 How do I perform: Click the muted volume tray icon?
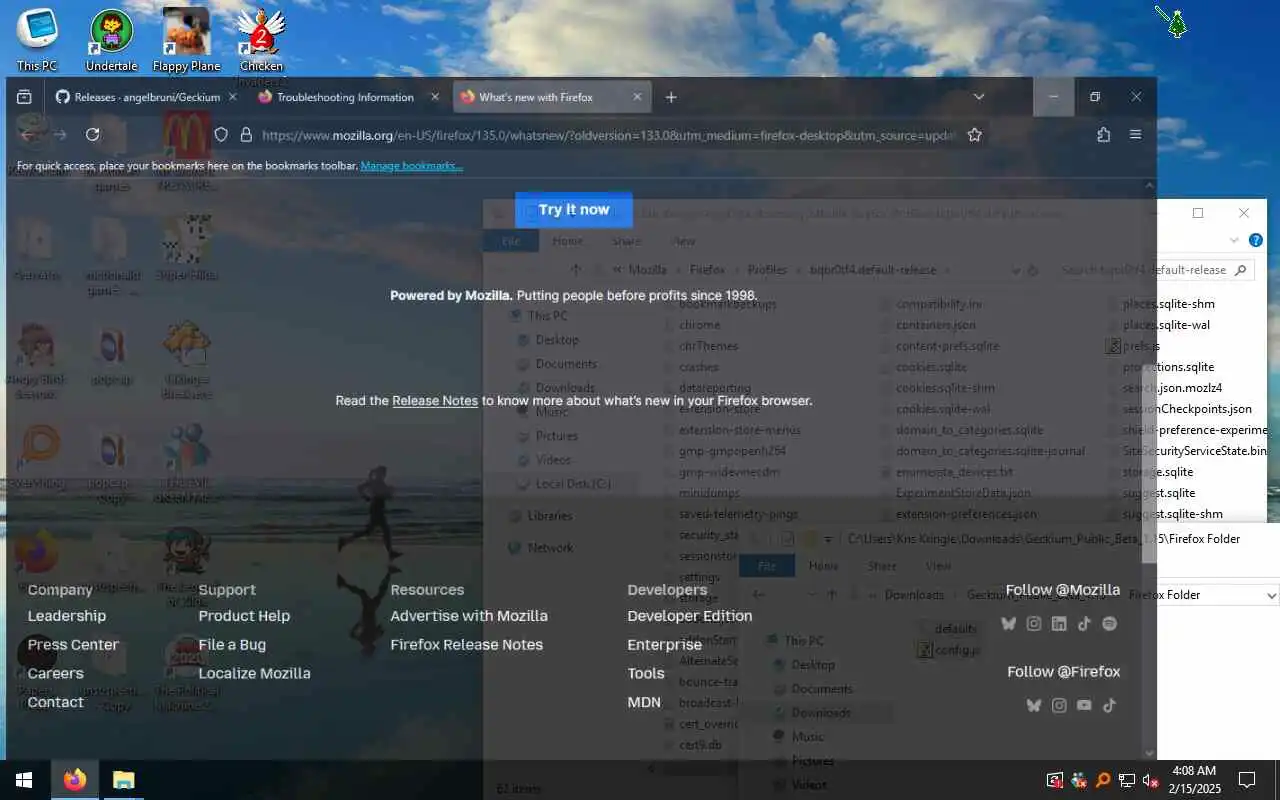pos(1150,780)
